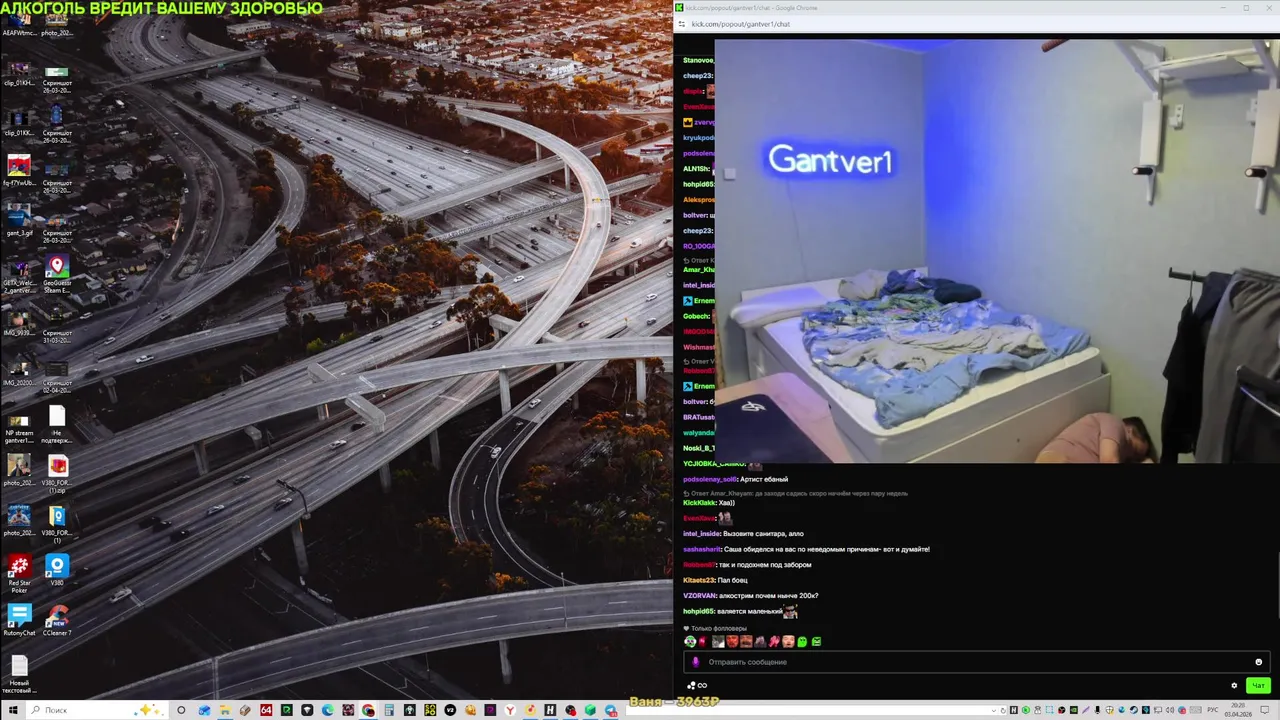Click the Kitaets23 username in chat
This screenshot has height=720, width=1280.
(x=699, y=580)
